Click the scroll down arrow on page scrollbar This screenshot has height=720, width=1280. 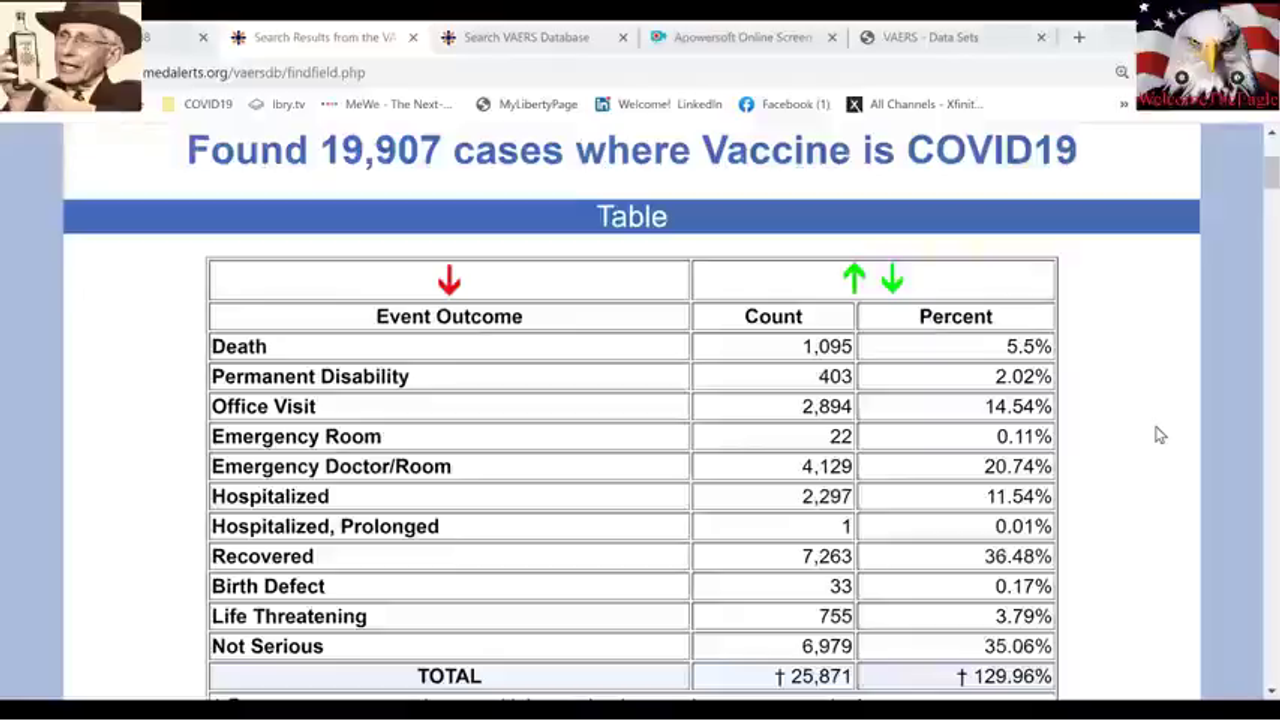tap(1271, 691)
